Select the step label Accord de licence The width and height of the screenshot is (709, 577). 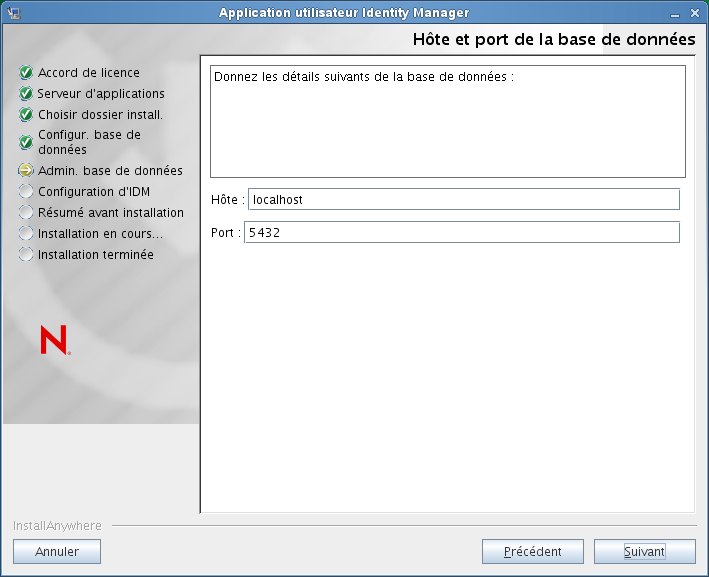pos(89,73)
